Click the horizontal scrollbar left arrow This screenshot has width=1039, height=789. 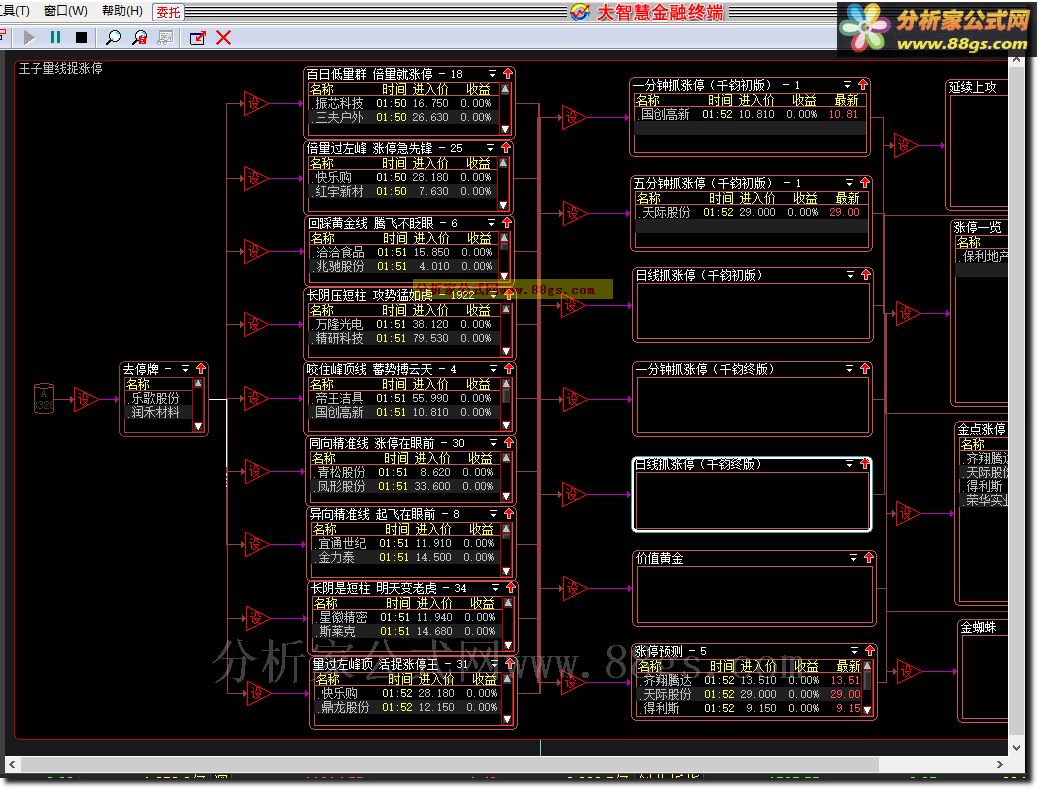click(12, 764)
